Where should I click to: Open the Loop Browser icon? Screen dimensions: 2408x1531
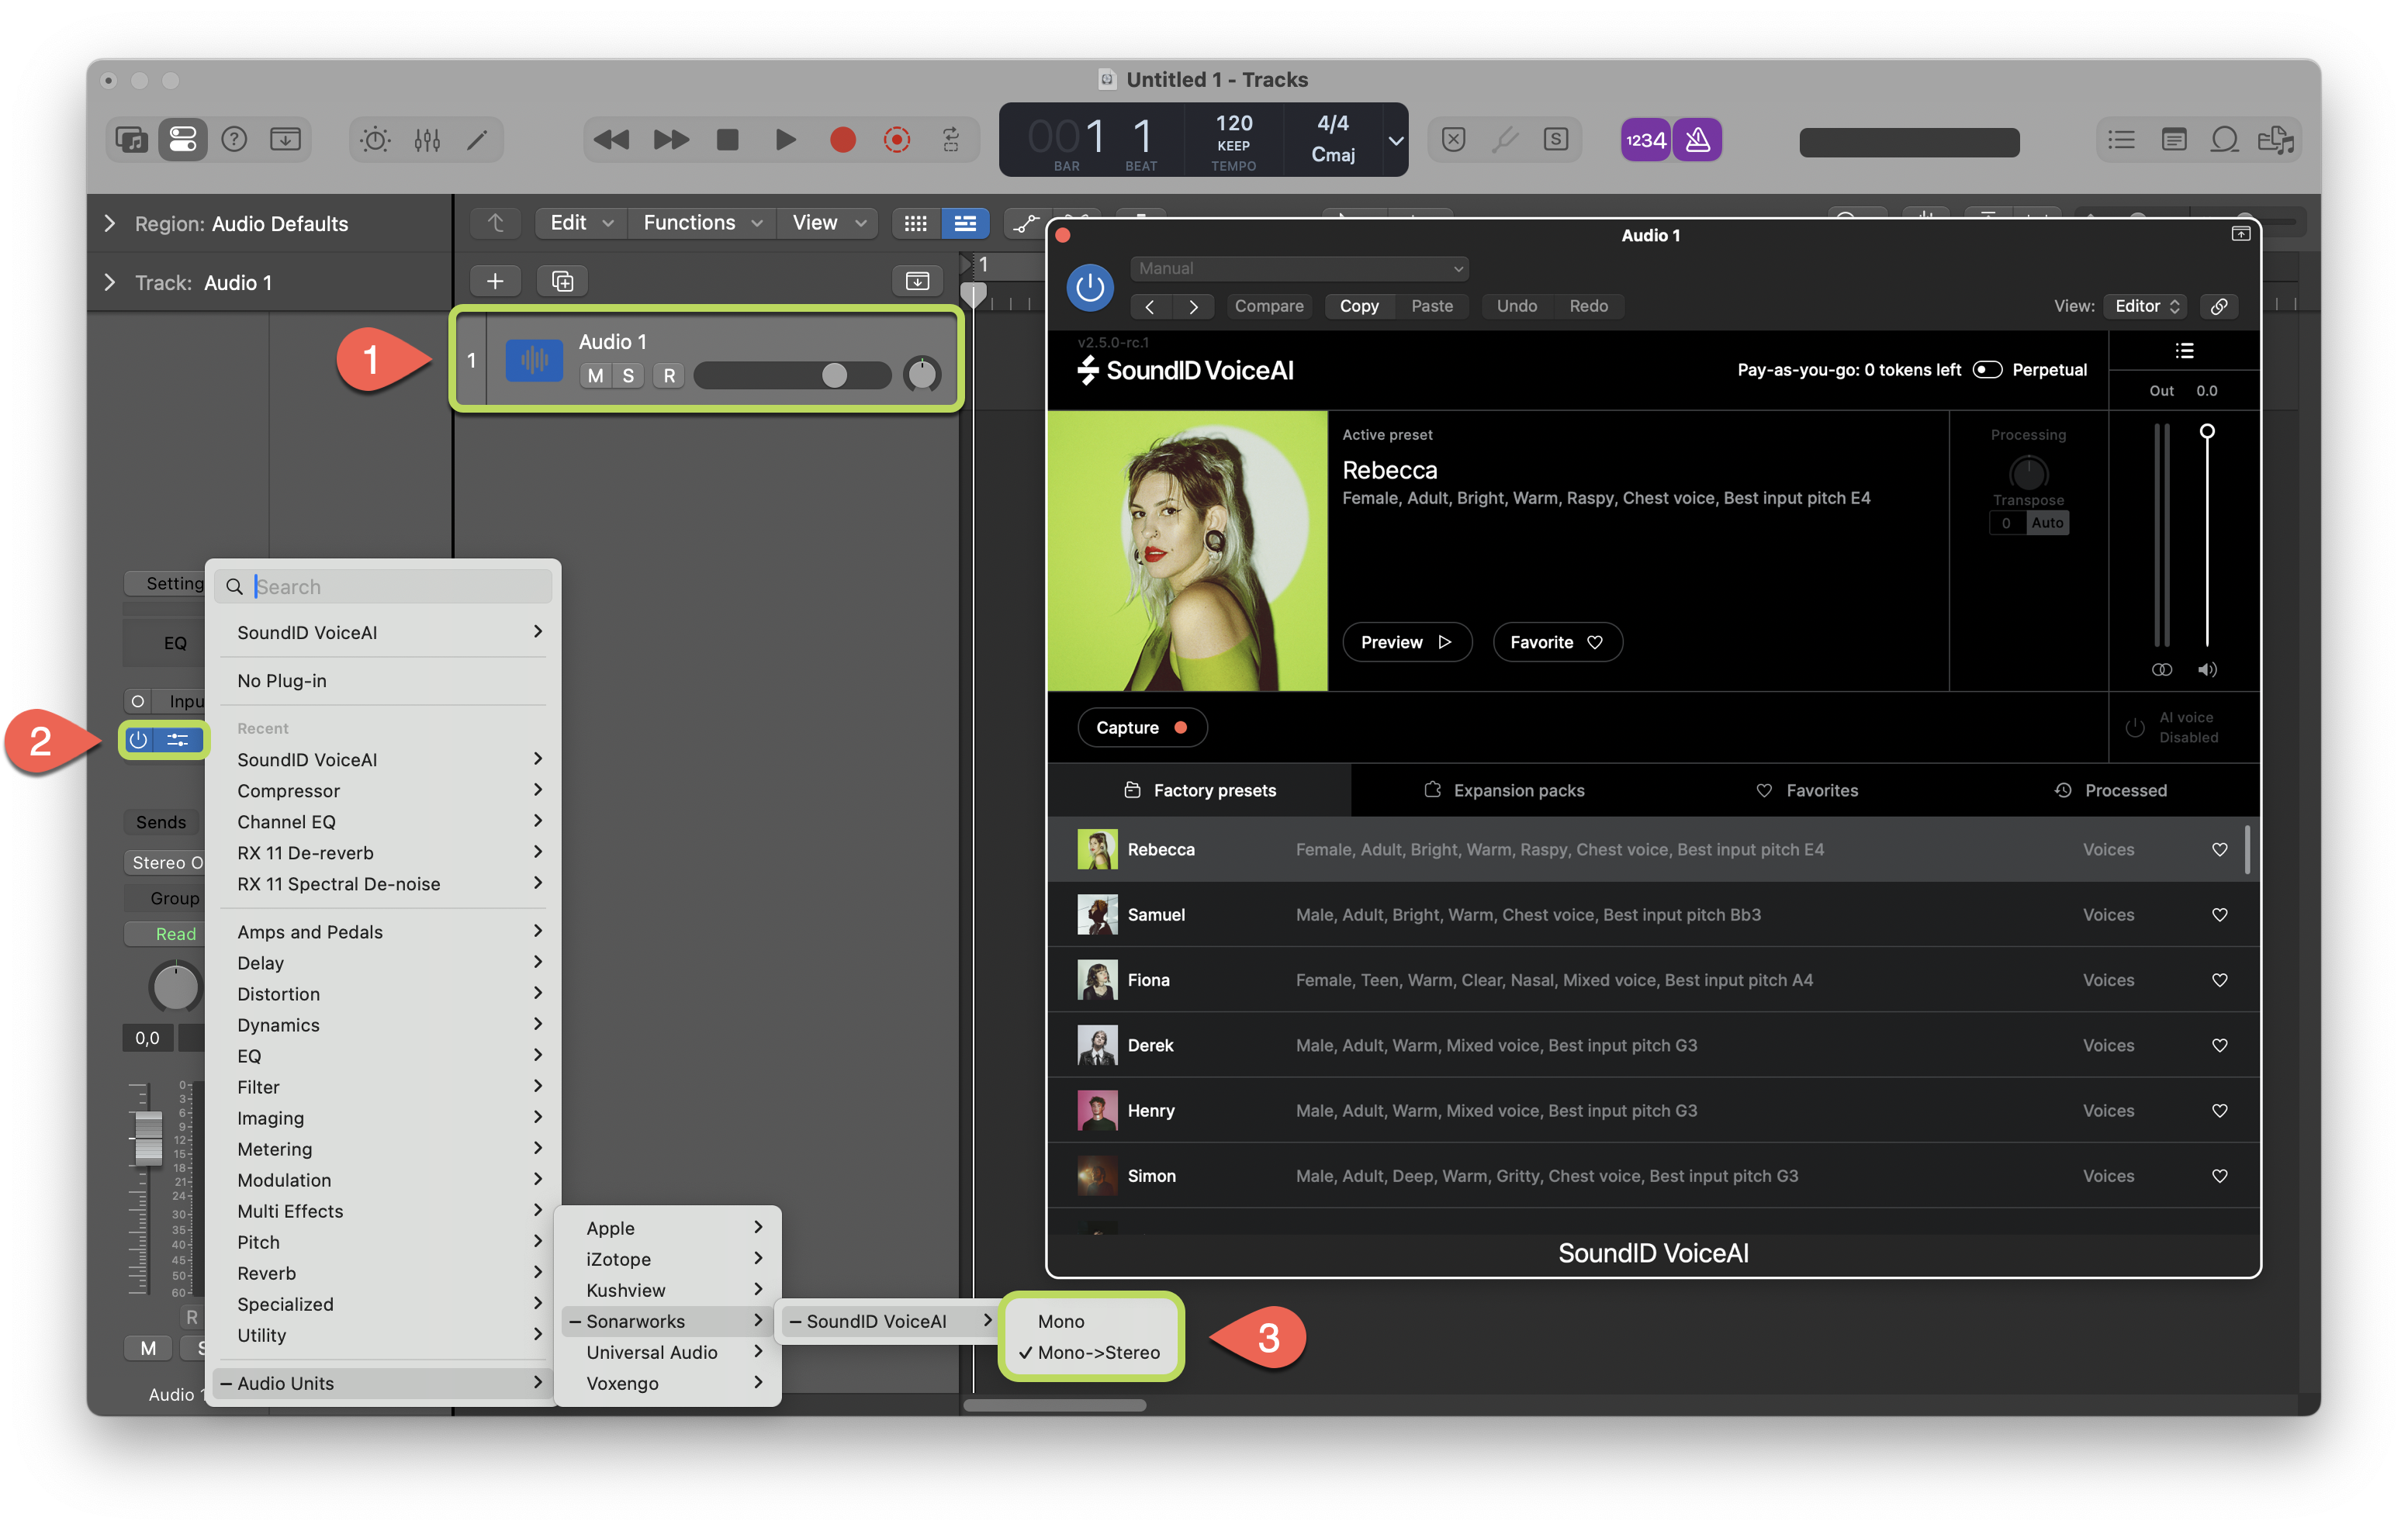pyautogui.click(x=2224, y=140)
